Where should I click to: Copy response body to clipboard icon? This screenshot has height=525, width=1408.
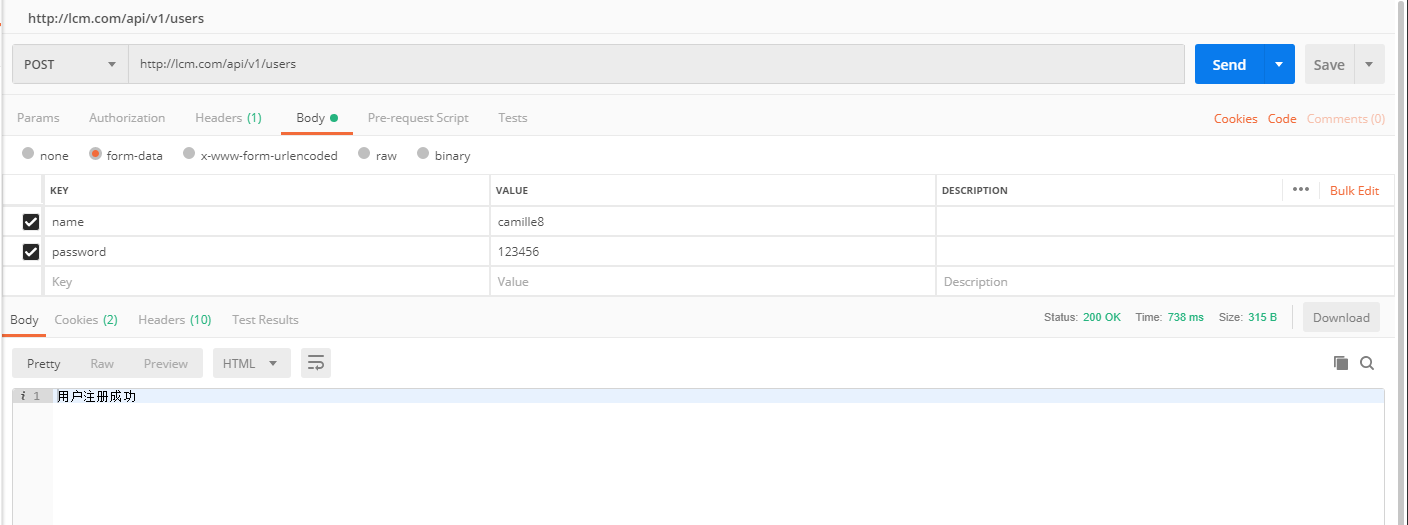(x=1341, y=363)
